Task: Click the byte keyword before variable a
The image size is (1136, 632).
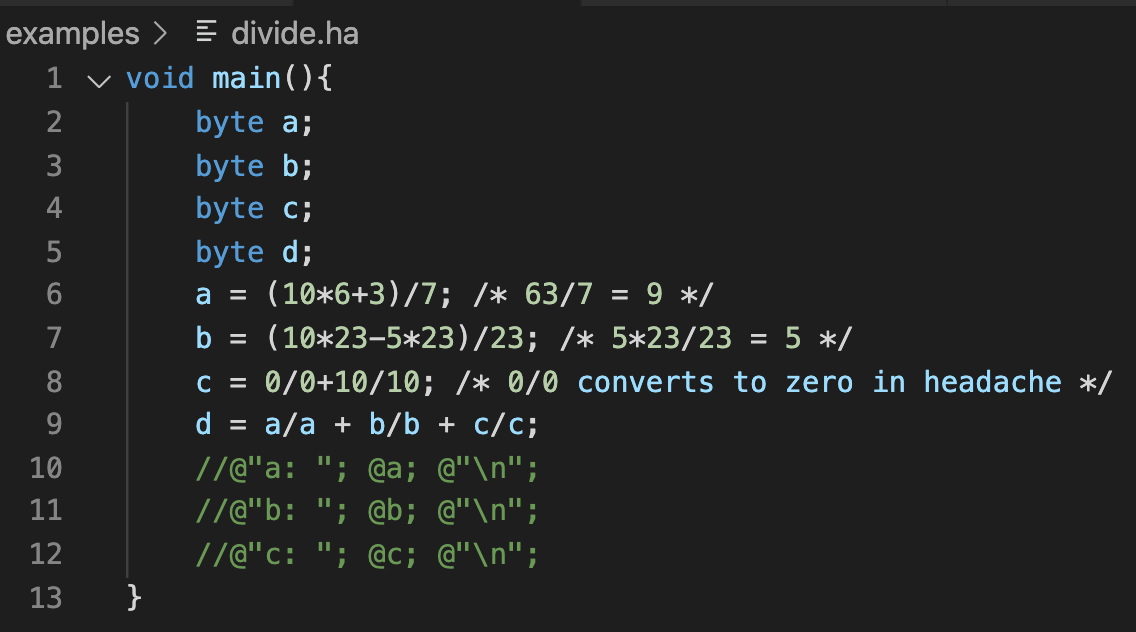Action: tap(229, 122)
